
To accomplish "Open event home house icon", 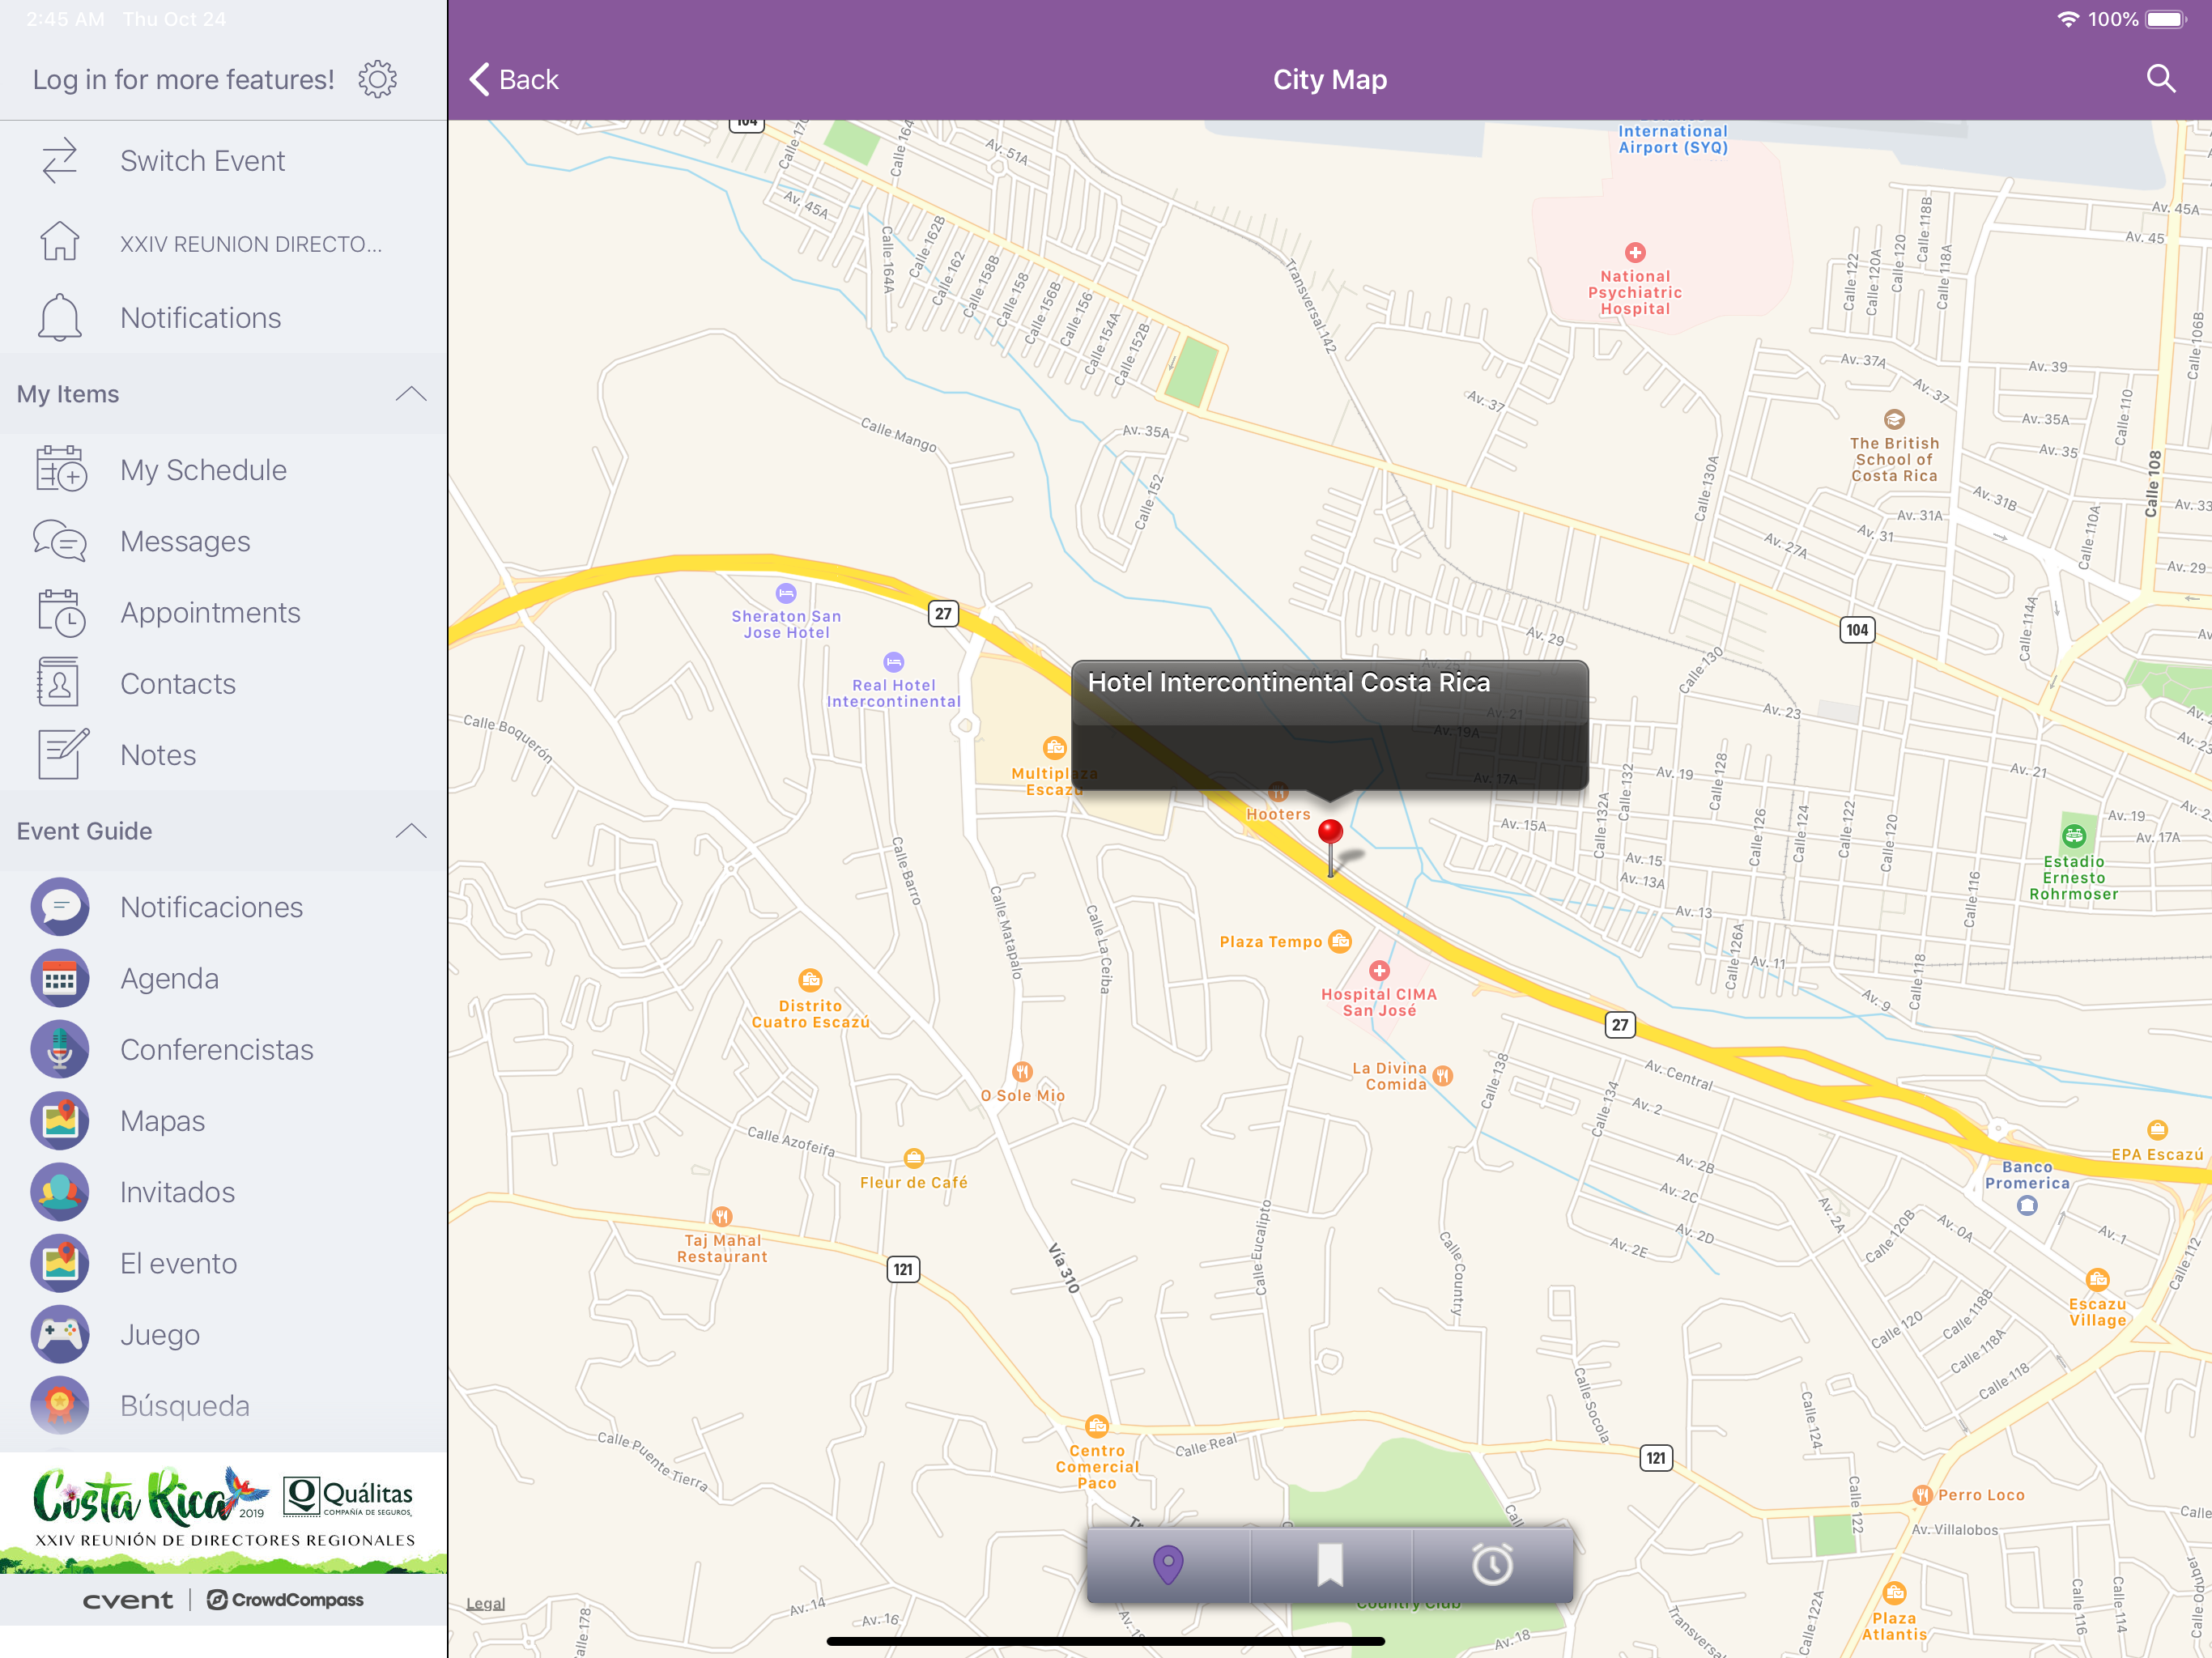I will [x=59, y=241].
